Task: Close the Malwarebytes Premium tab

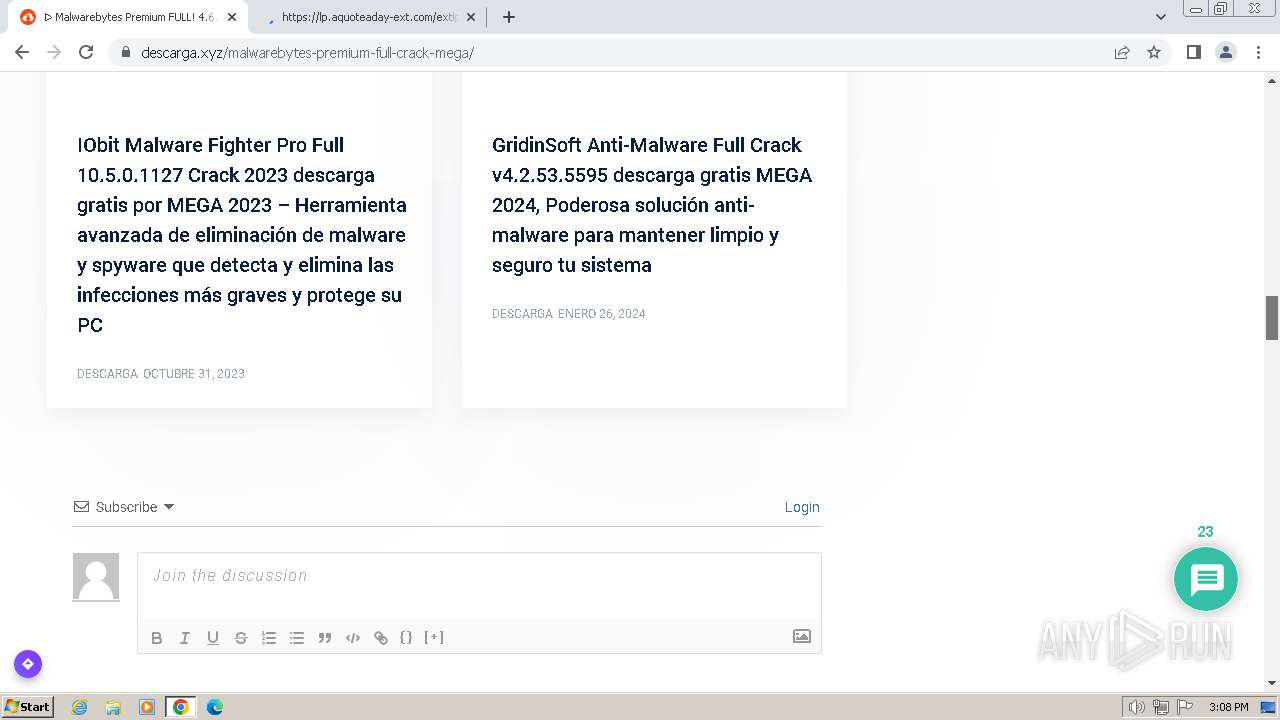Action: (x=232, y=17)
